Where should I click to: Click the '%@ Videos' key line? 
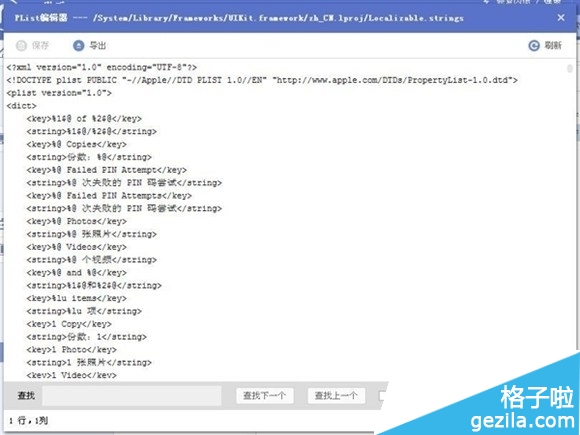tap(77, 247)
